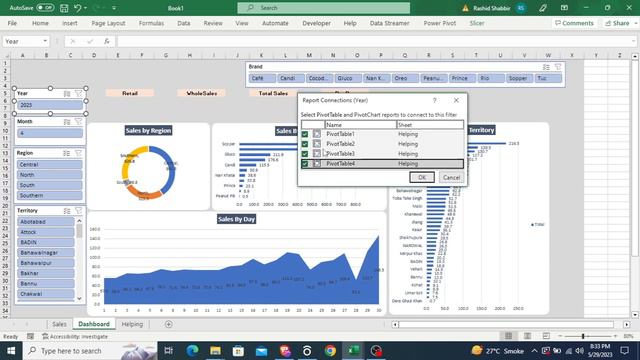Select Oreo in the Brand slicer

click(405, 78)
